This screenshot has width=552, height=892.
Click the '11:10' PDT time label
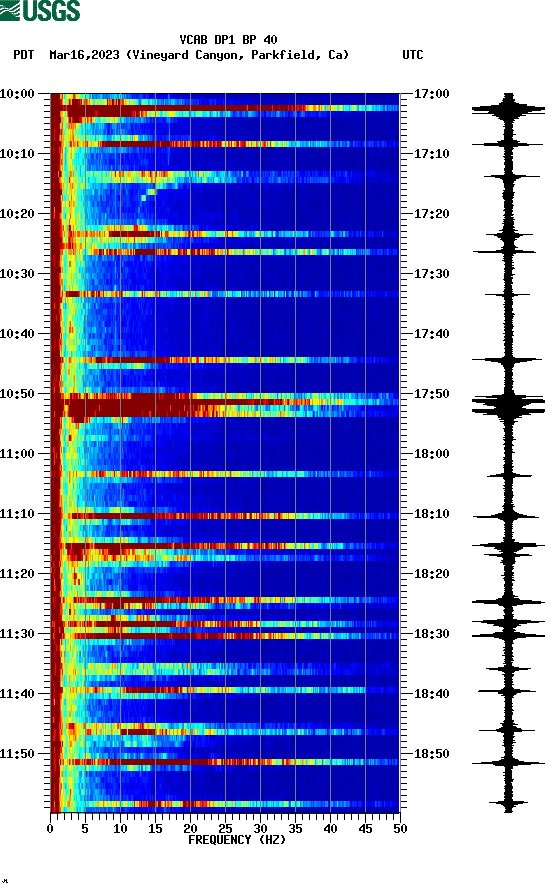pos(17,514)
